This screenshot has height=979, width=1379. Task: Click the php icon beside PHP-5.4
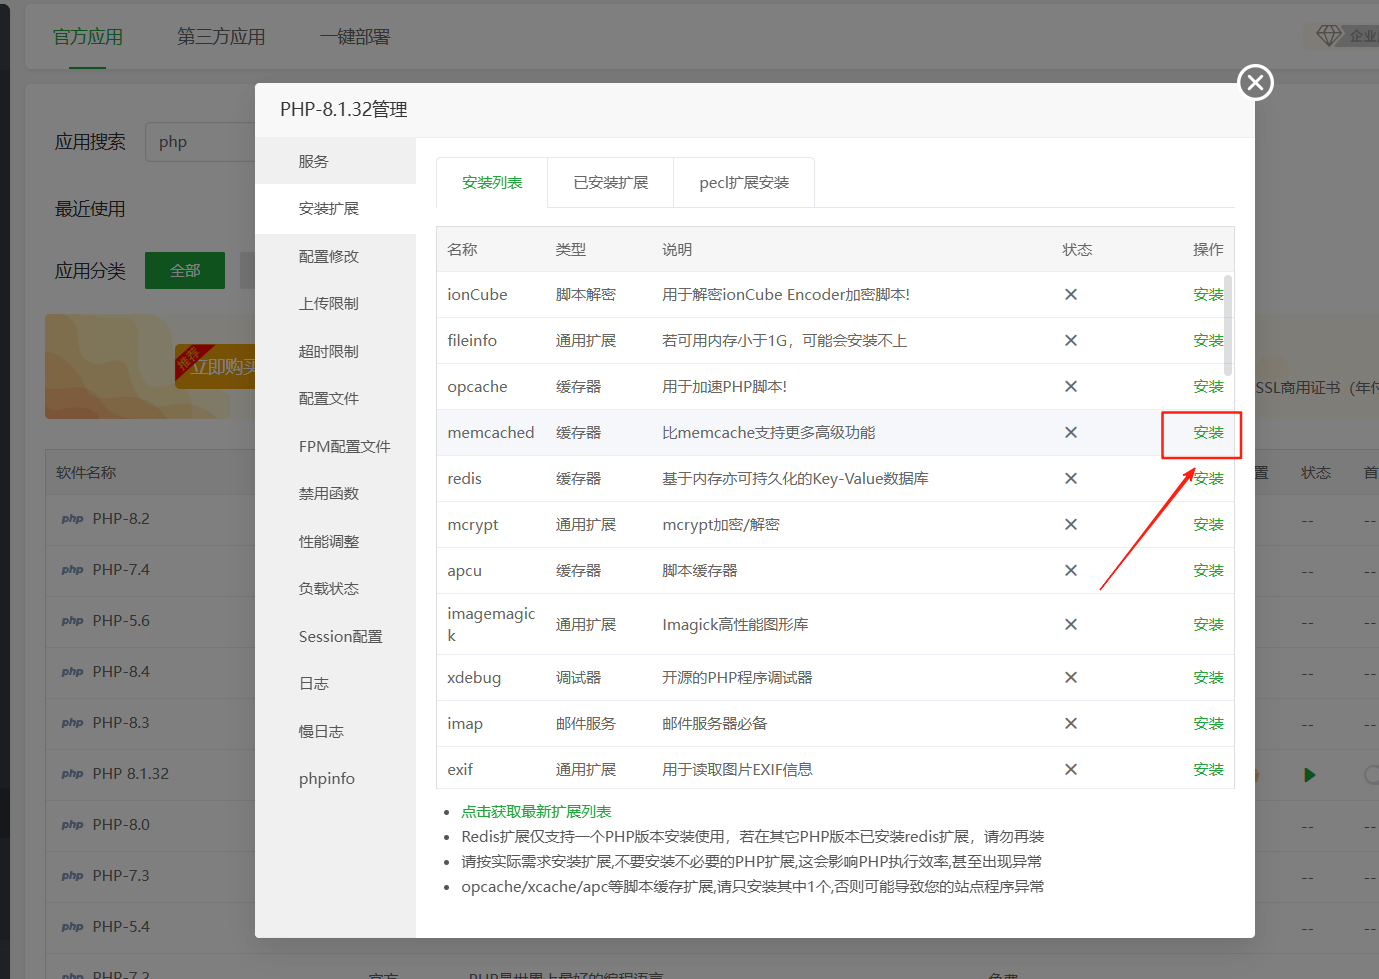[72, 927]
